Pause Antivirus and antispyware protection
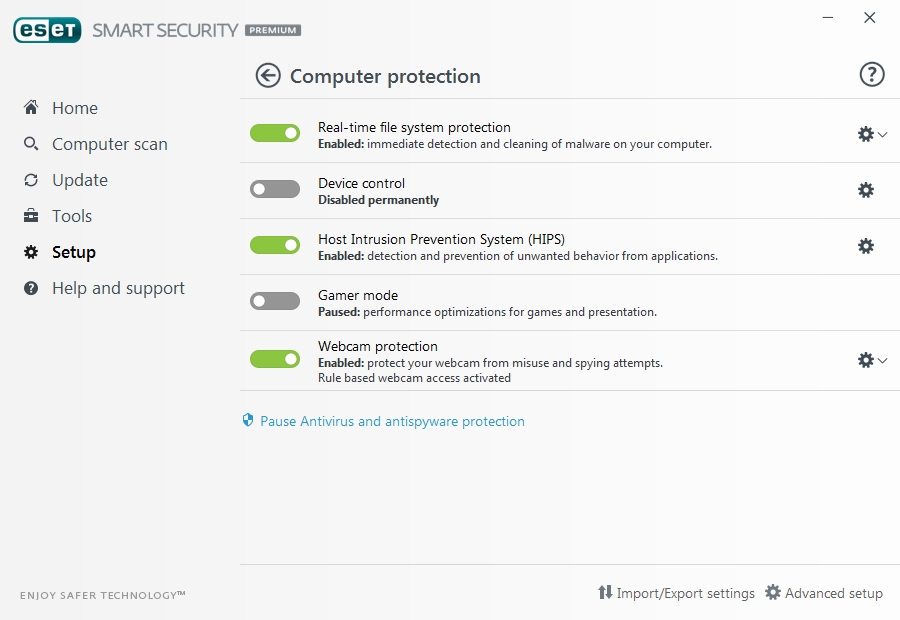The height and width of the screenshot is (620, 900). click(x=392, y=421)
